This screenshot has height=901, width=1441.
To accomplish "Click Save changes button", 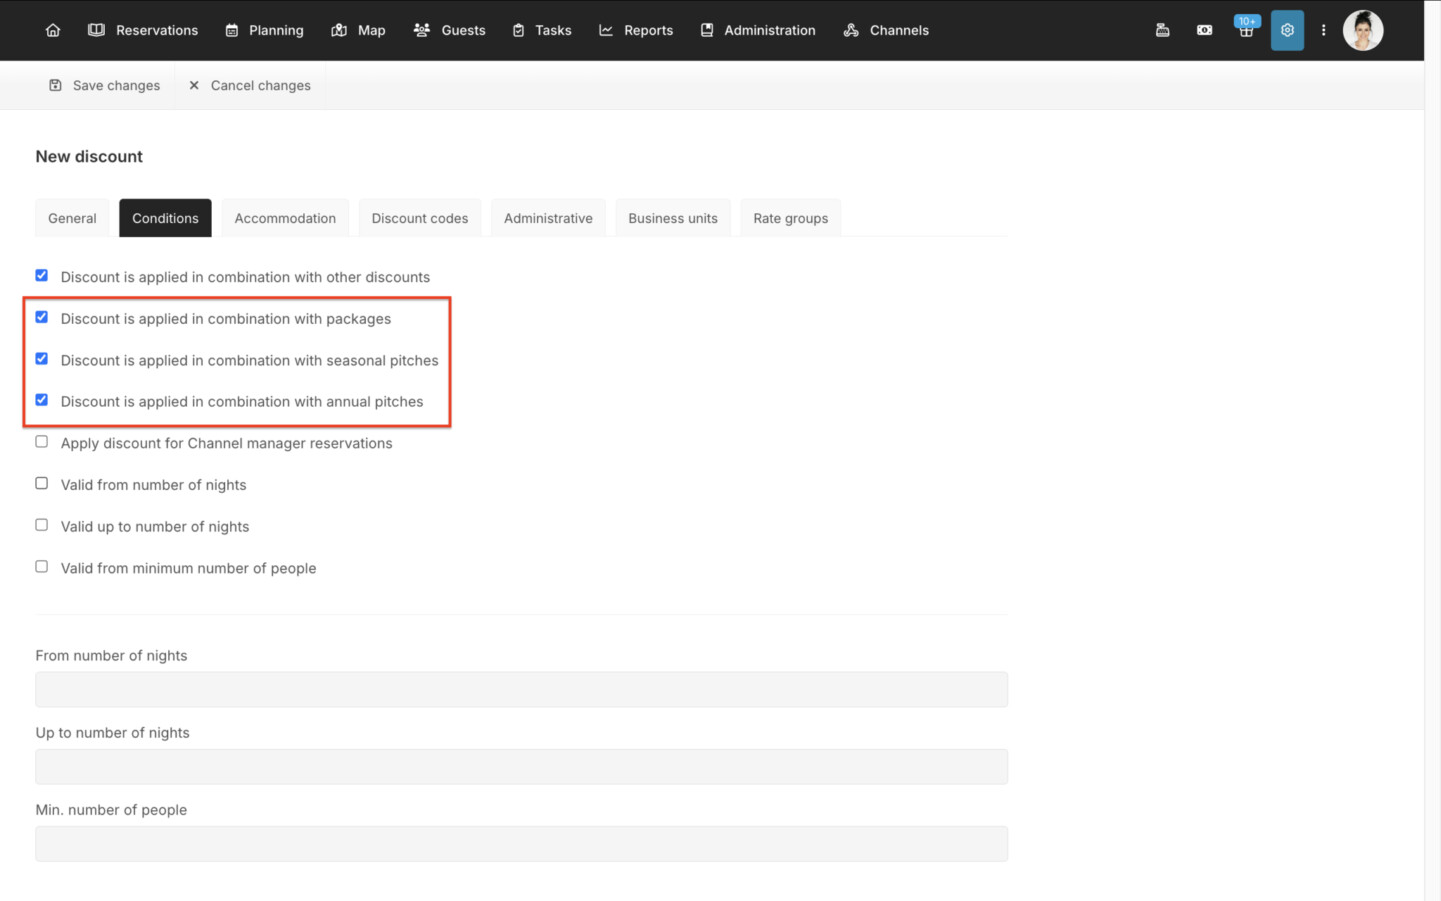I will [104, 85].
